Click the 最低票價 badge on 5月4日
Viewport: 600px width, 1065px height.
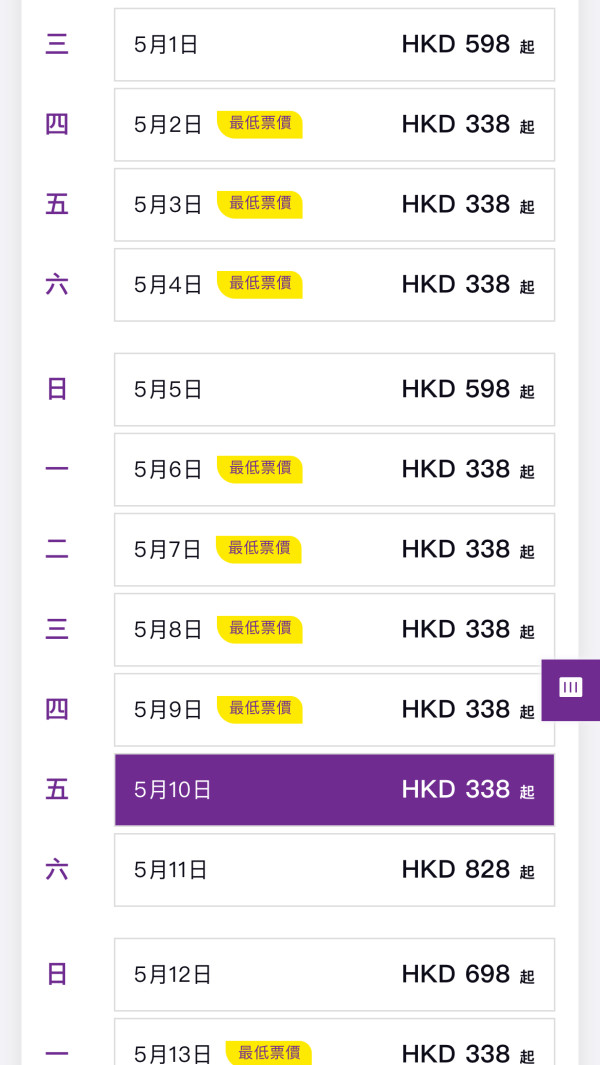coord(259,284)
